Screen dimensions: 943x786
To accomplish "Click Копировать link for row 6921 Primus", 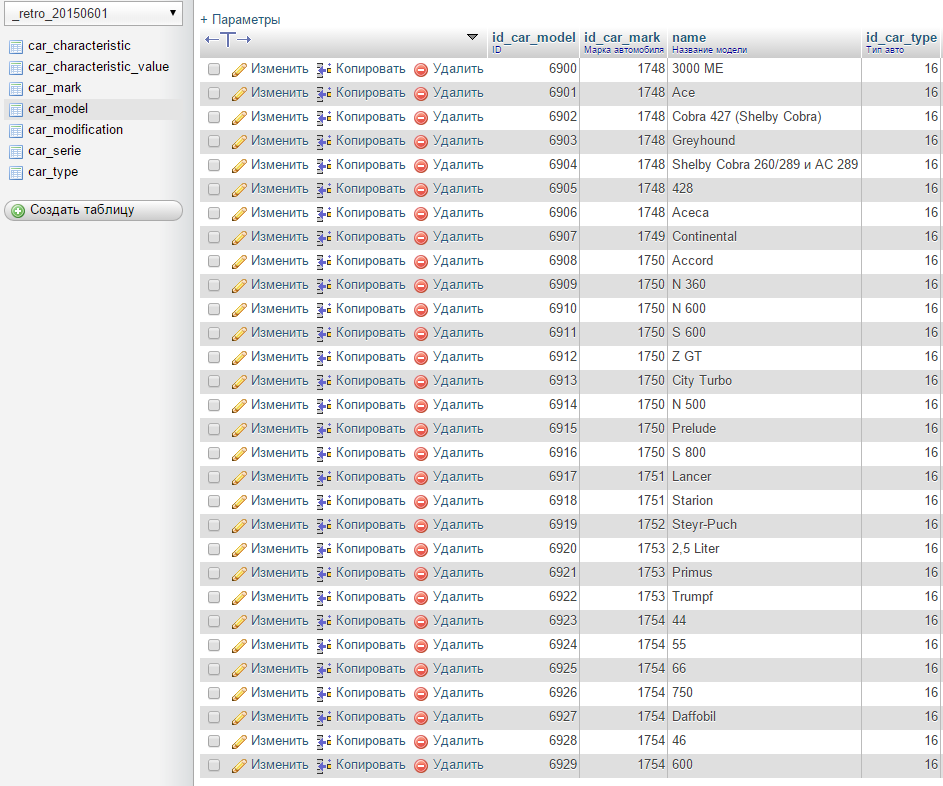I will pyautogui.click(x=370, y=573).
